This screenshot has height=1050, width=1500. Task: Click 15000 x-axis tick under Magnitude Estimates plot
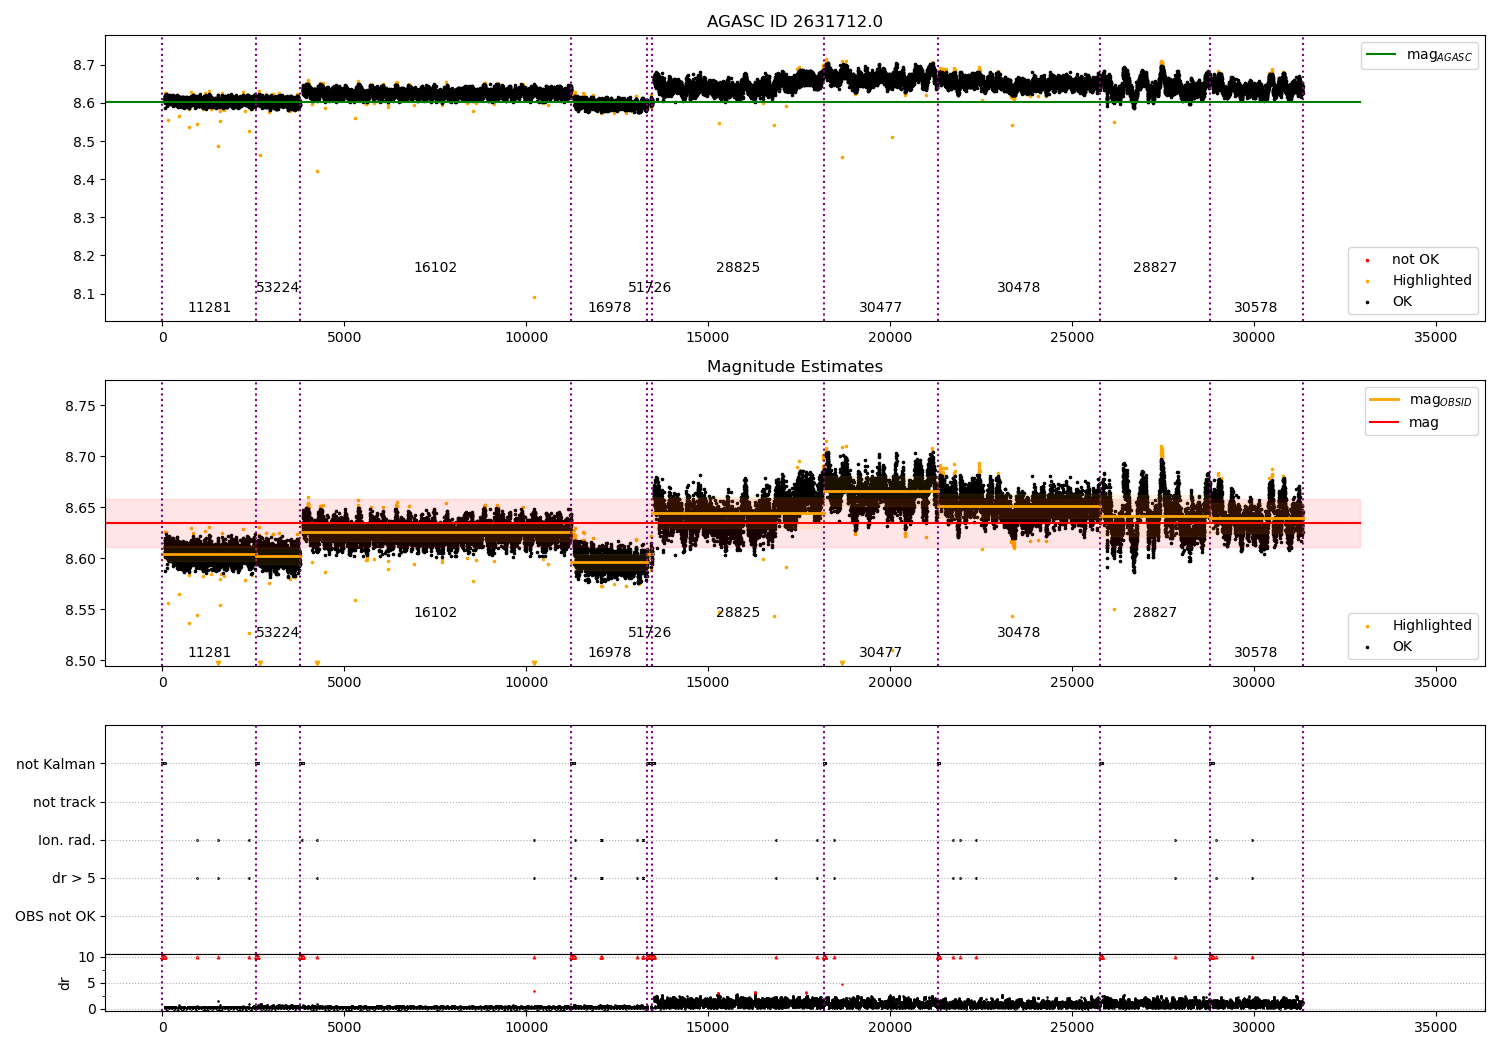(x=708, y=683)
